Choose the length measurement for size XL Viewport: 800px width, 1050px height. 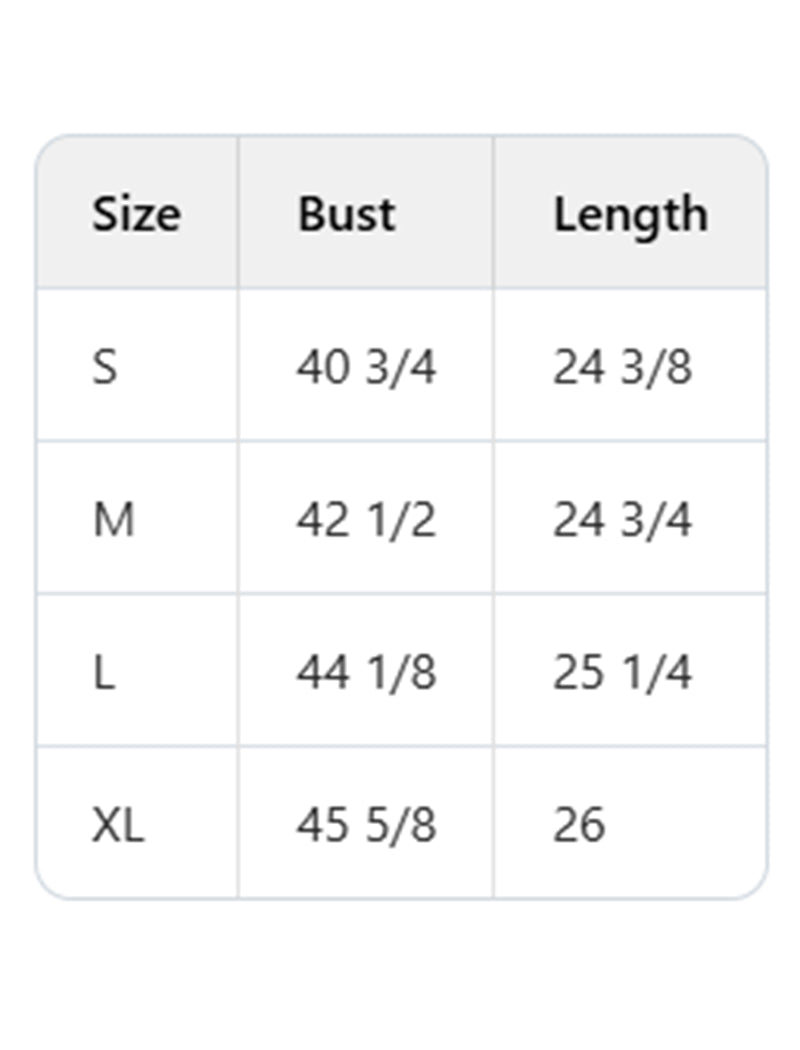pyautogui.click(x=579, y=826)
